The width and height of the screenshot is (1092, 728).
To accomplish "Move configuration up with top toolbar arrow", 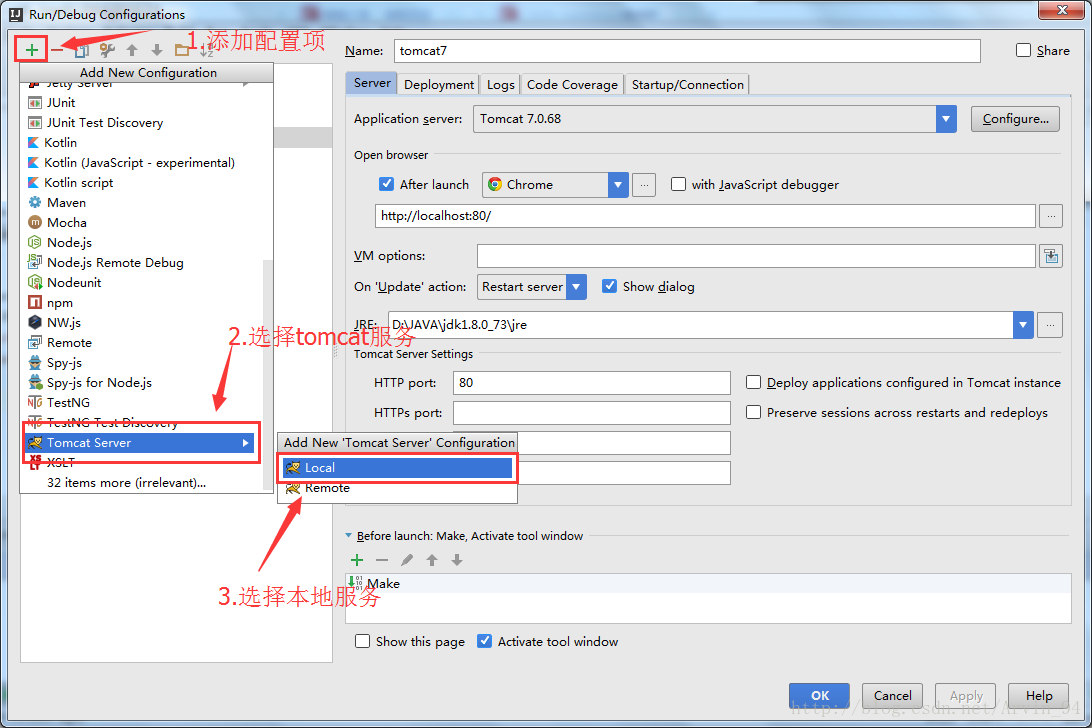I will coord(132,50).
